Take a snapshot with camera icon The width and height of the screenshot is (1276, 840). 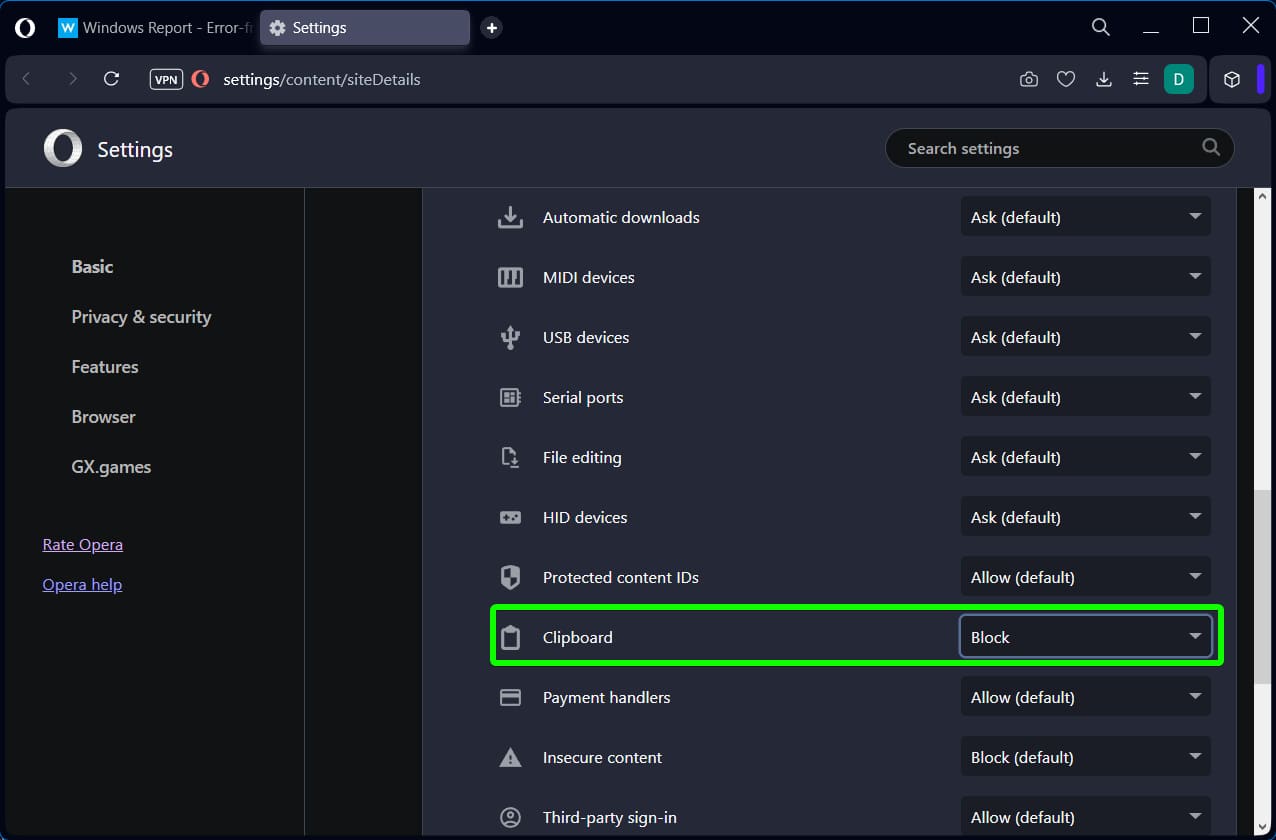pyautogui.click(x=1029, y=79)
